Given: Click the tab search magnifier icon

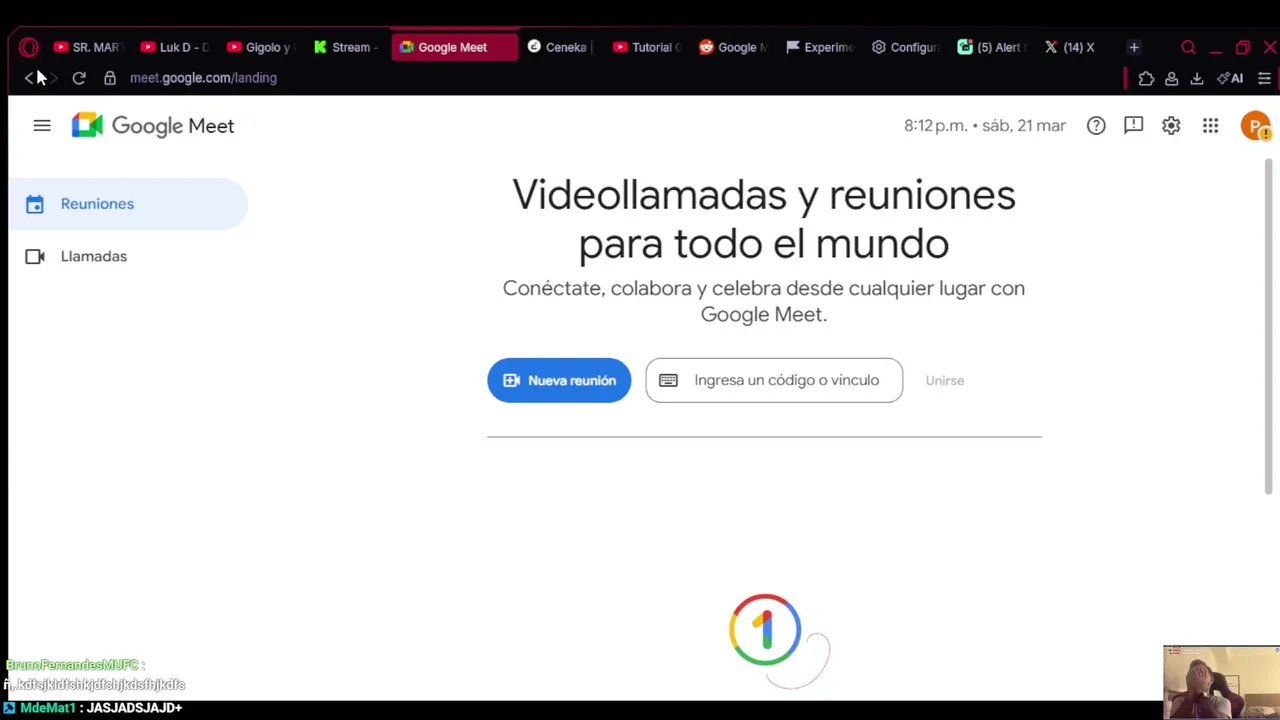Looking at the screenshot, I should pyautogui.click(x=1188, y=47).
